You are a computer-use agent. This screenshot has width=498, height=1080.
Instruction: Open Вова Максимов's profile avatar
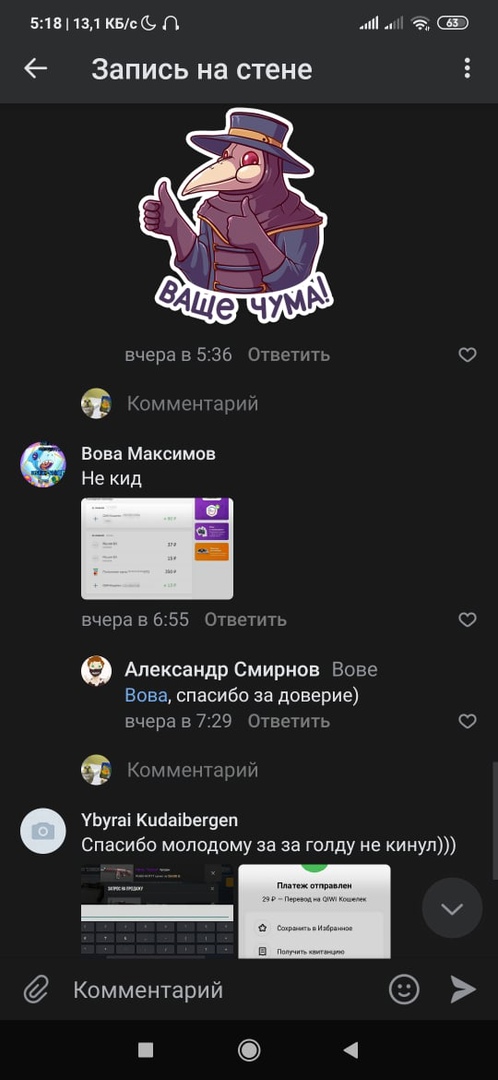pos(43,465)
